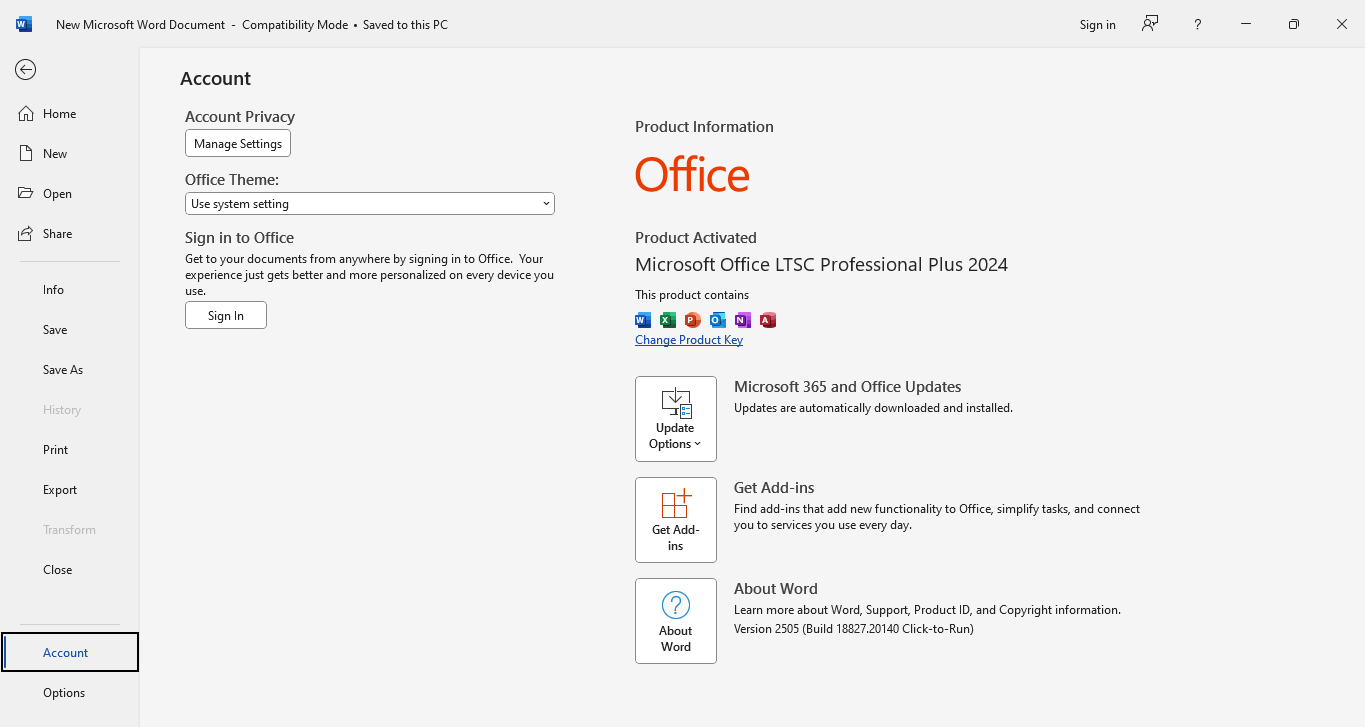Open the Print page
This screenshot has height=727, width=1365.
(x=69, y=449)
